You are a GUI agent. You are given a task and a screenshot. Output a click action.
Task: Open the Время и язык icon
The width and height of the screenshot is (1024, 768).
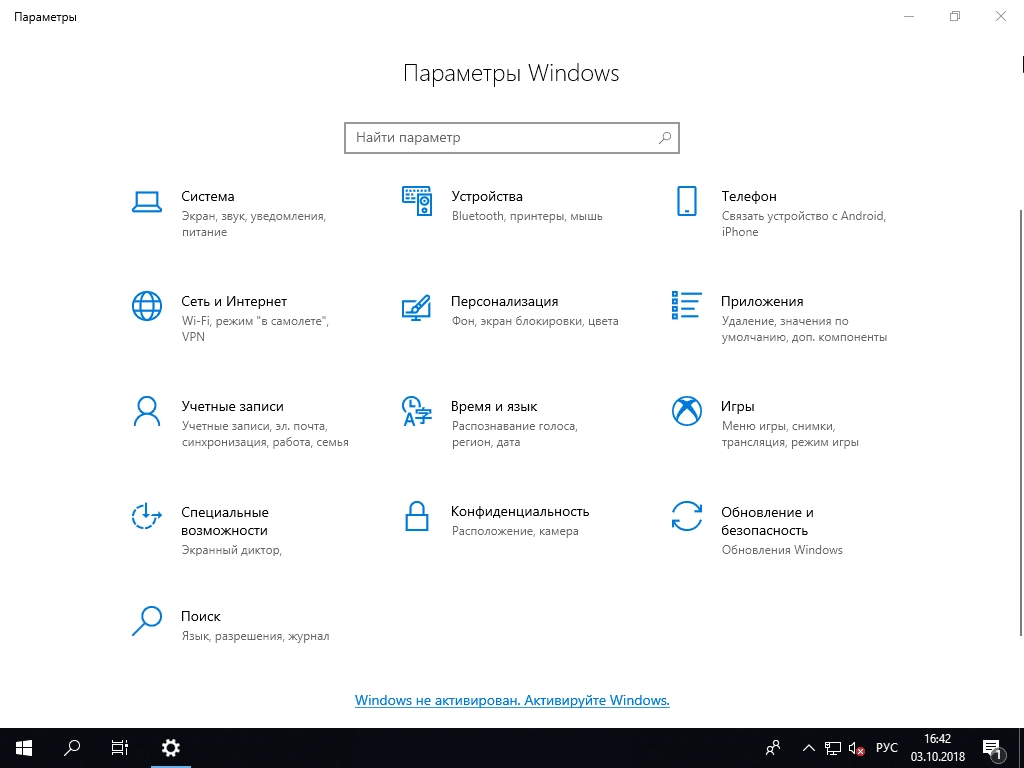pos(417,411)
